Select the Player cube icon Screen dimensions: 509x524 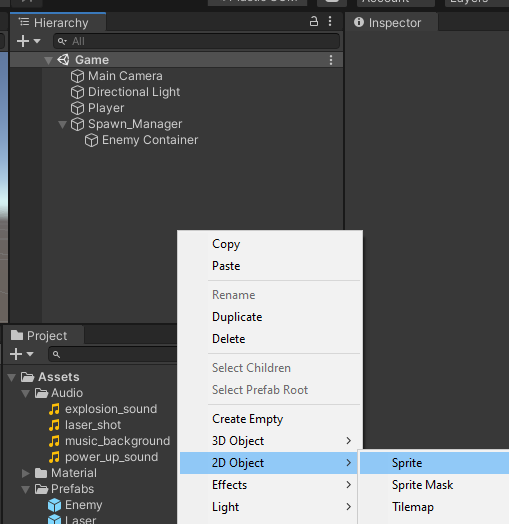pyautogui.click(x=78, y=108)
